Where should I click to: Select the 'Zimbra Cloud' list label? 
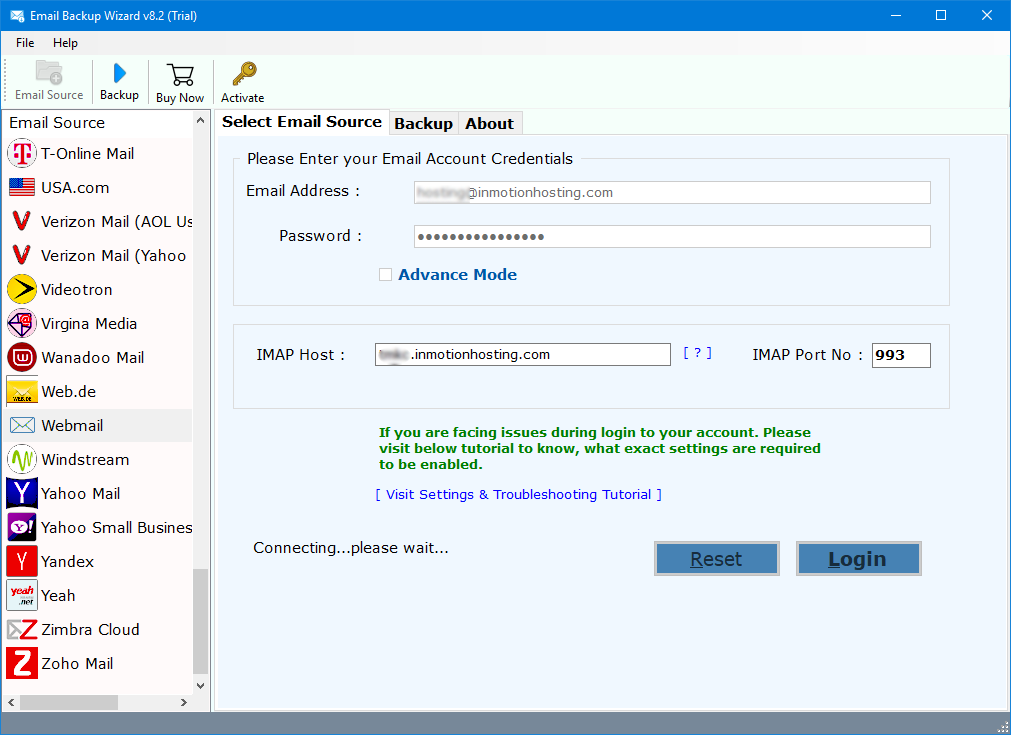click(90, 629)
